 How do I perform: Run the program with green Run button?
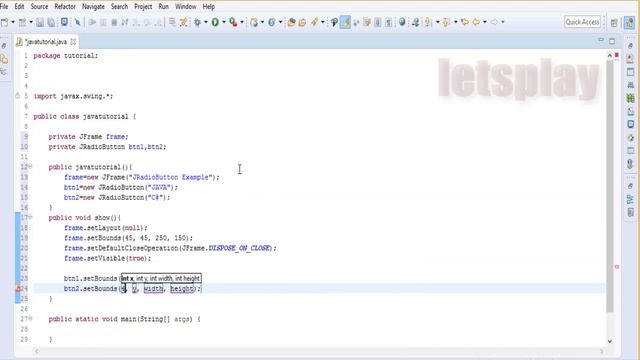[215, 22]
